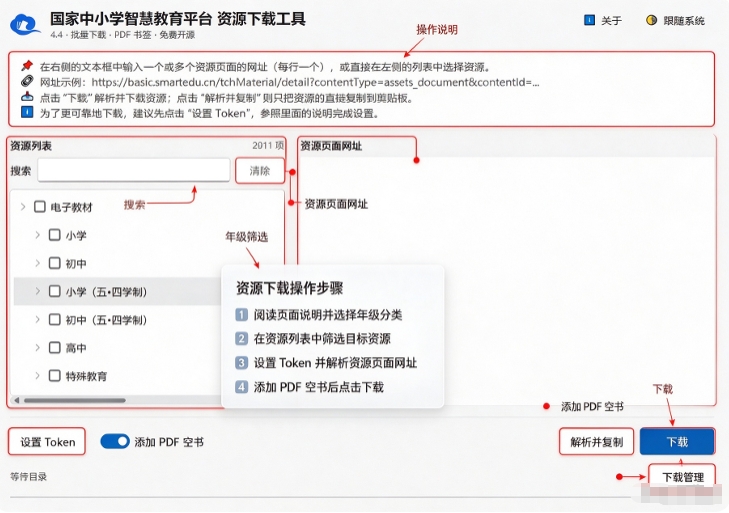Click the 设置 Token button
This screenshot has height=513, width=729.
[x=47, y=441]
